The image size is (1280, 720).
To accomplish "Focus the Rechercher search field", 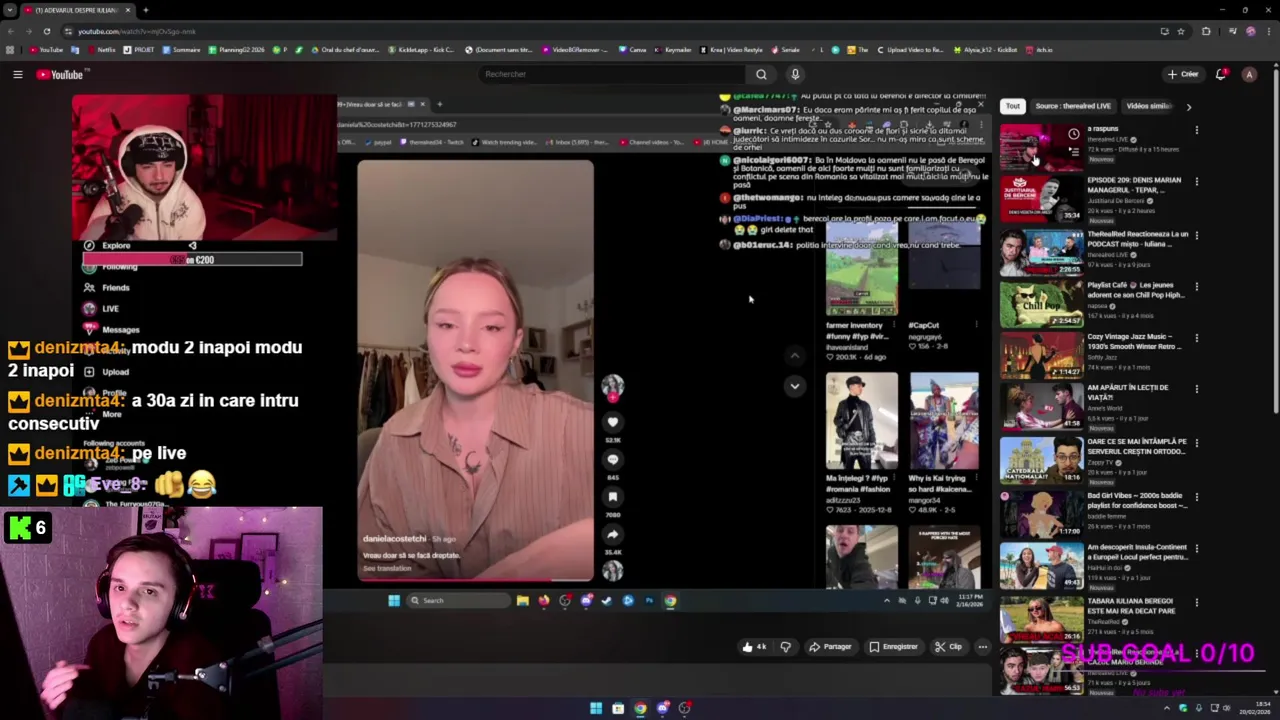I will [x=612, y=74].
